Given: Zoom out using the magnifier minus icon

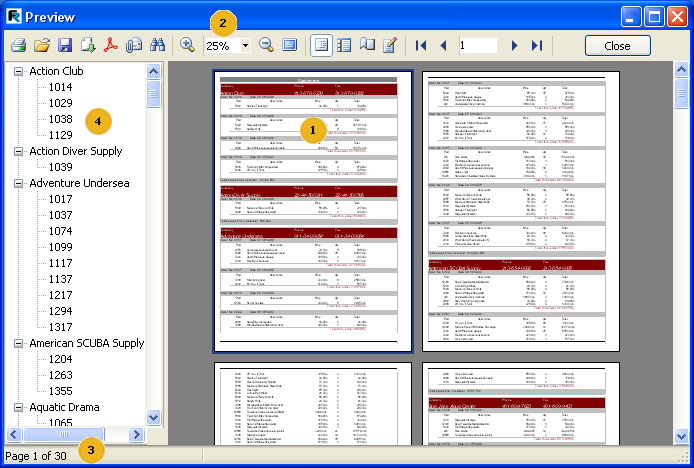Looking at the screenshot, I should (x=267, y=46).
